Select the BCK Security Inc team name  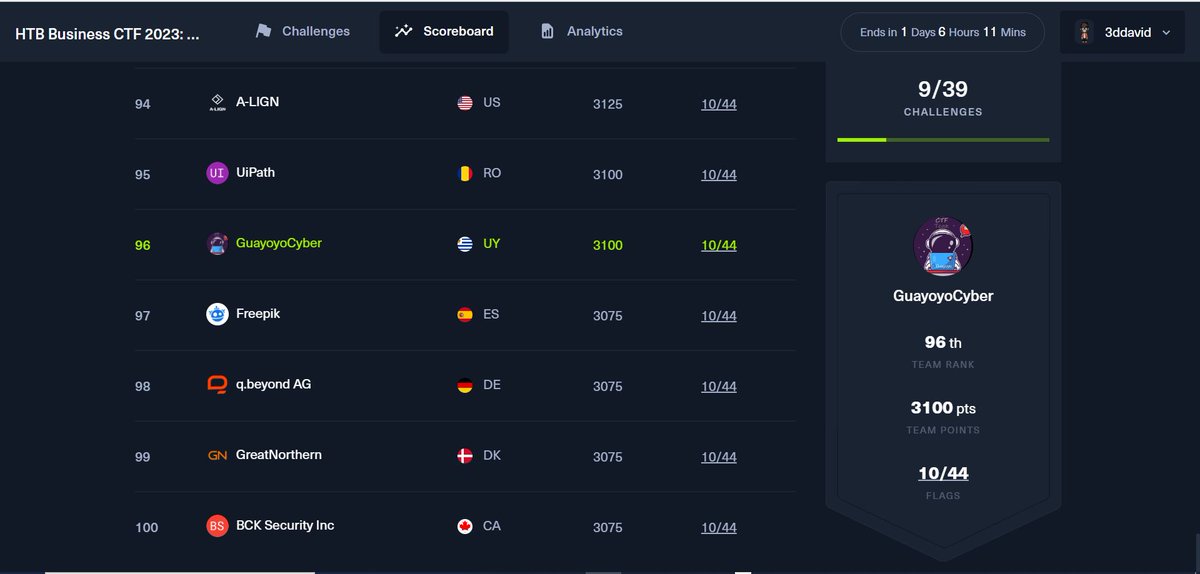click(285, 525)
